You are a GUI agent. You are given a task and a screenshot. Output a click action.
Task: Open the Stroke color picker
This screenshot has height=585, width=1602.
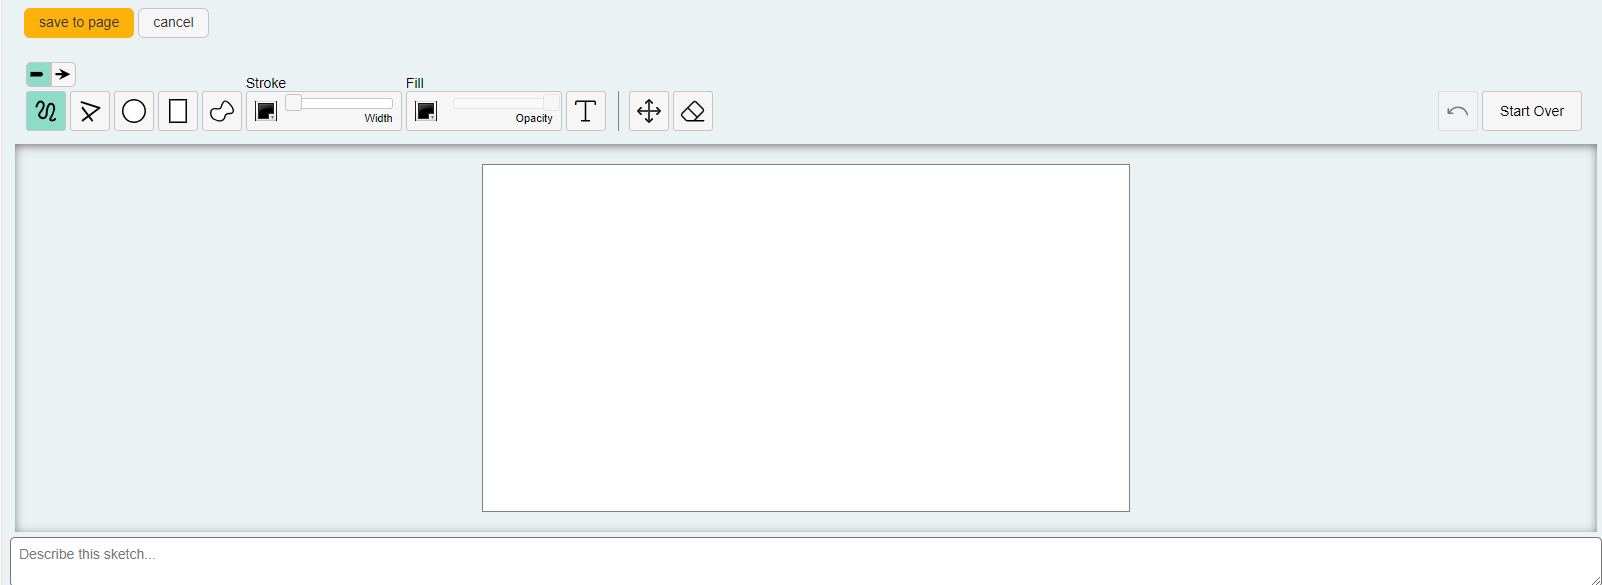266,111
